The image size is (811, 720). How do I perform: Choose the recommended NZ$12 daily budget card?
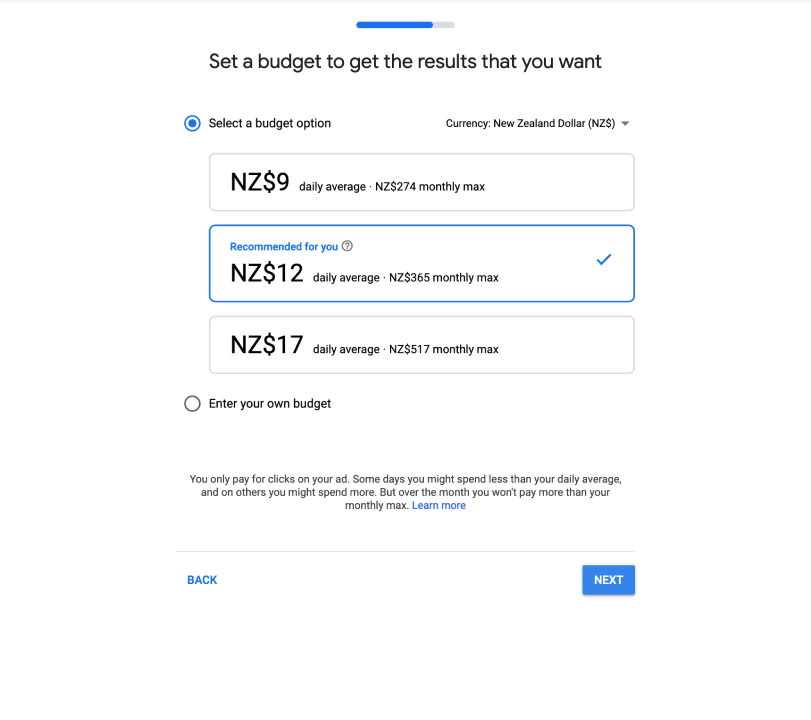point(422,263)
